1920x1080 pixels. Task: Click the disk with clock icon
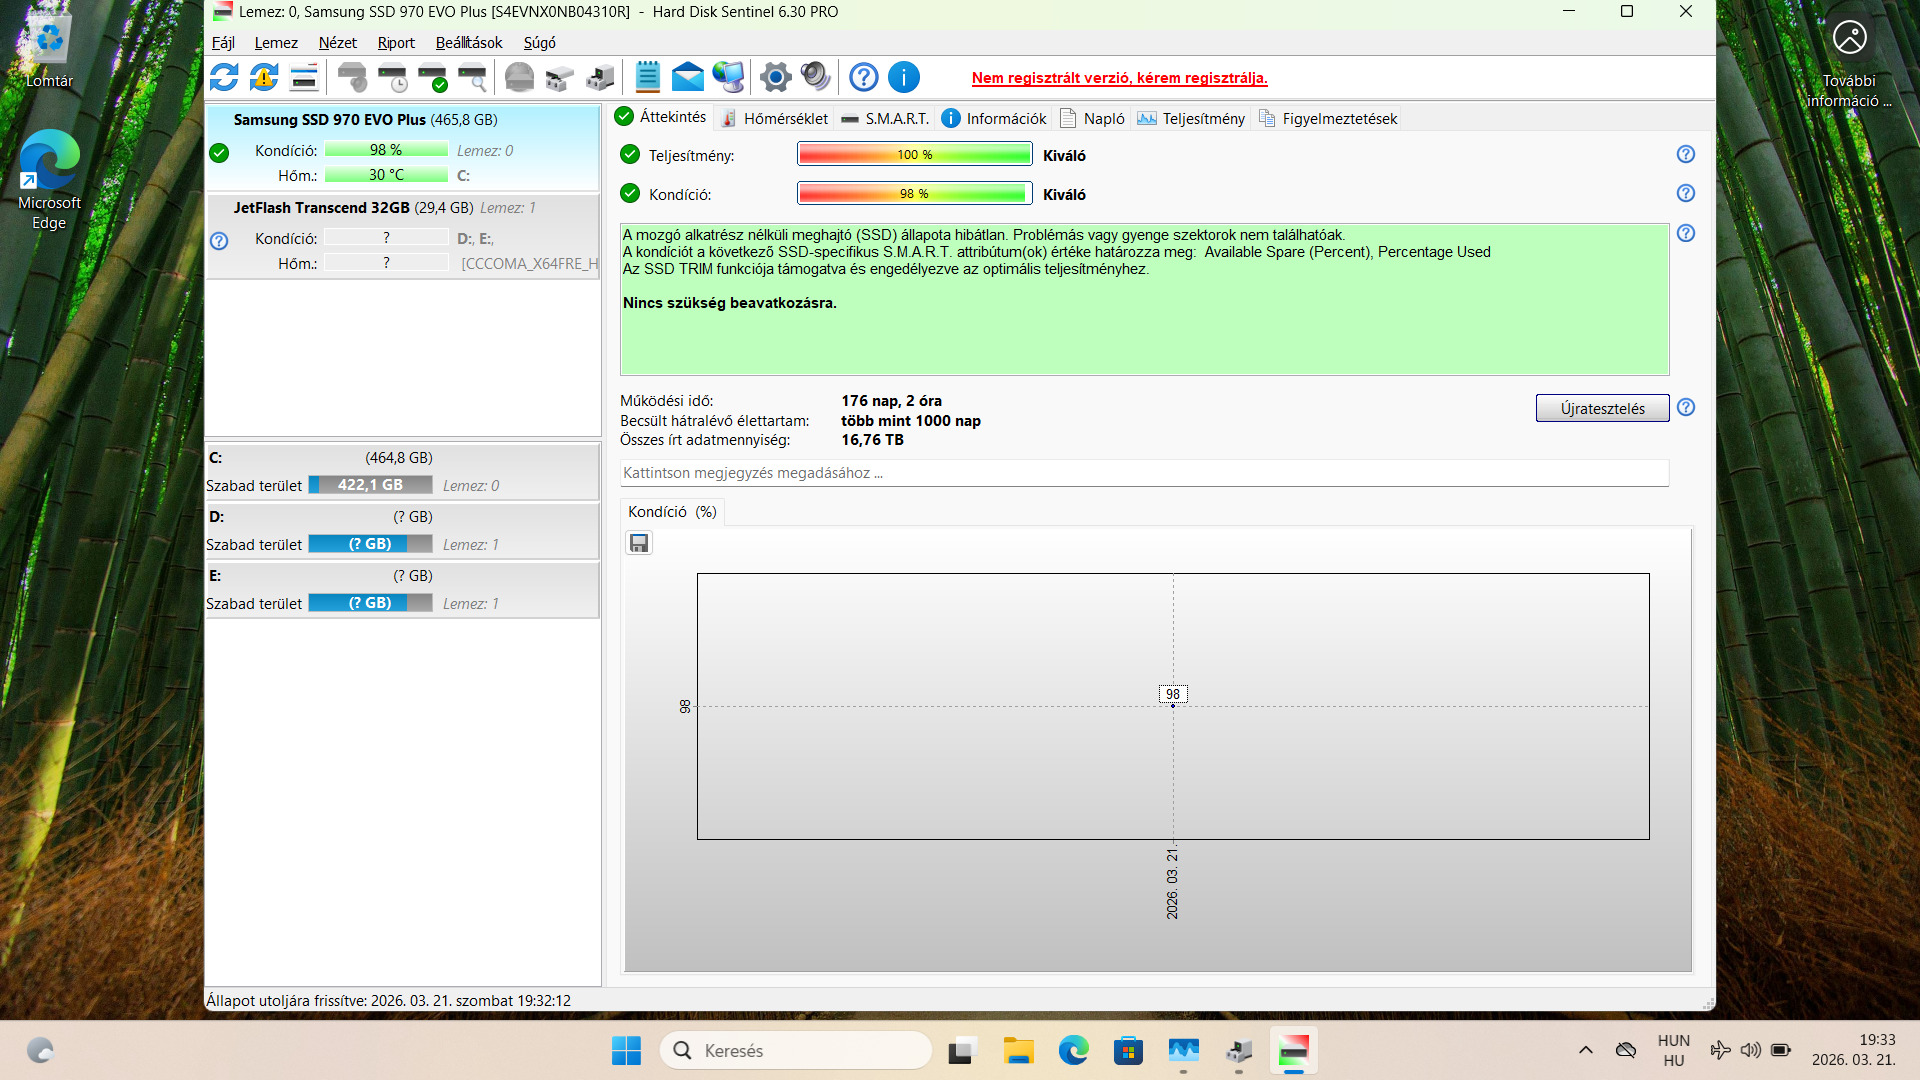click(x=392, y=77)
